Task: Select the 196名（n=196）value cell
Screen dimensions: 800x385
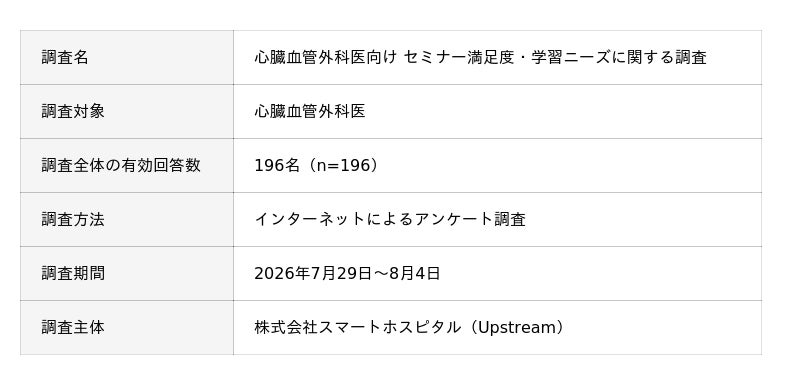Action: click(497, 166)
